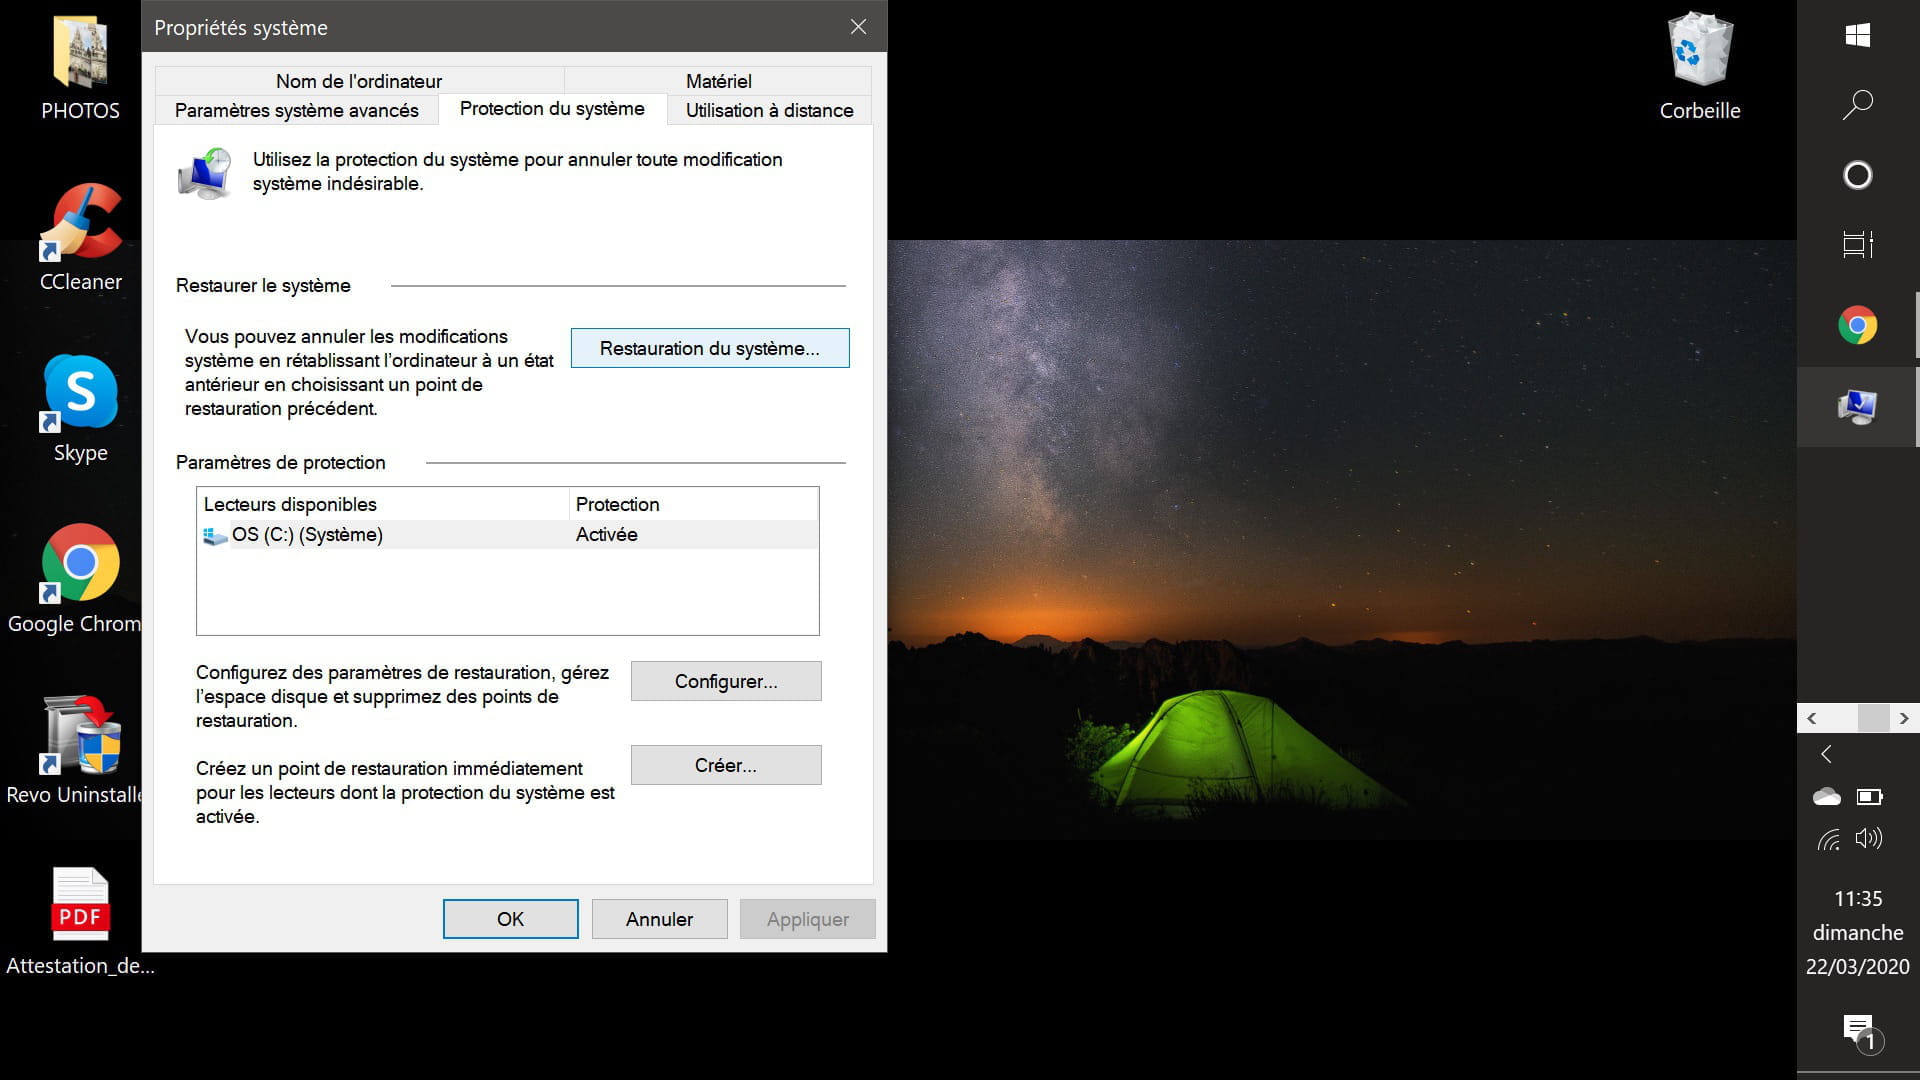
Task: Switch to Matériel tab
Action: 718,81
